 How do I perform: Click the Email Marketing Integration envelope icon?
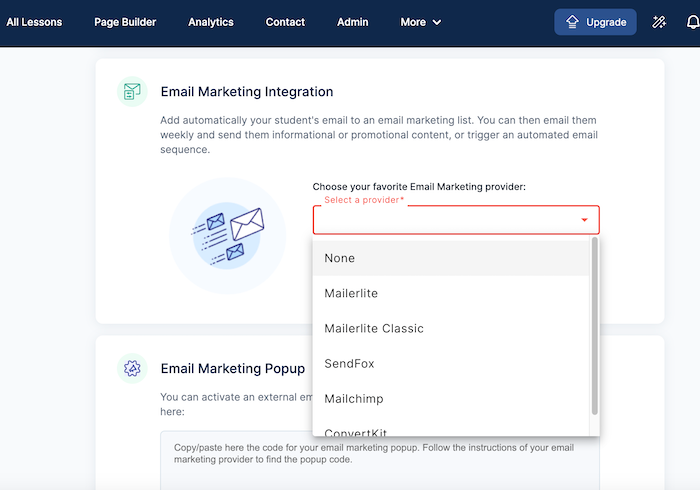[x=132, y=91]
